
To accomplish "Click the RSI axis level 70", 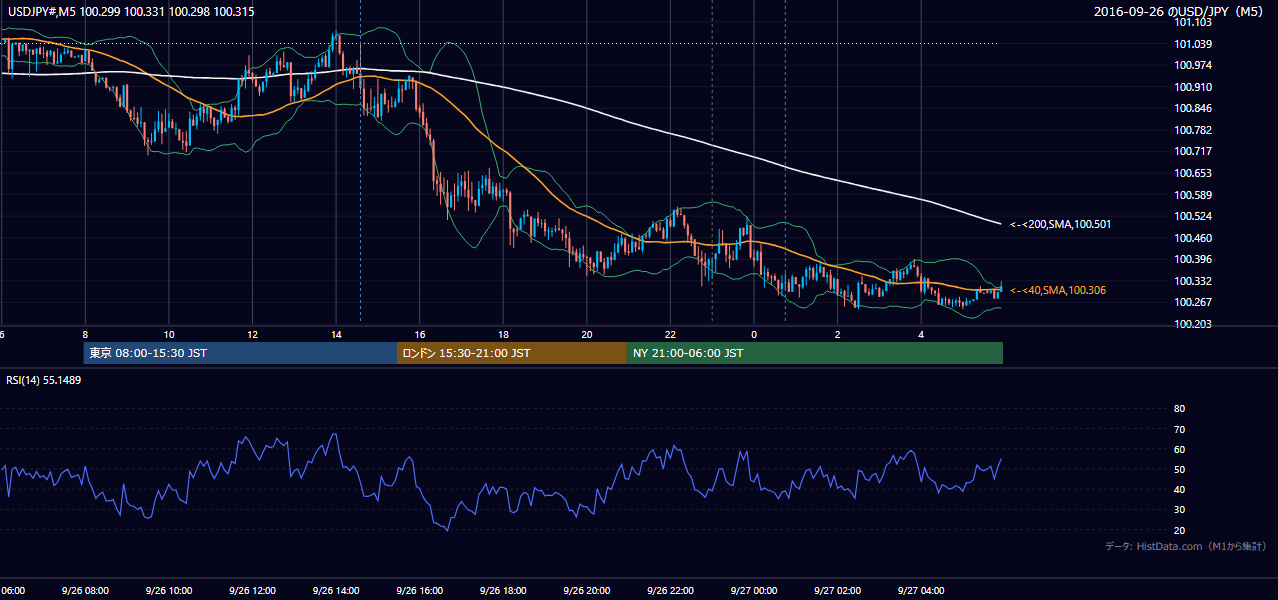I will click(1179, 429).
